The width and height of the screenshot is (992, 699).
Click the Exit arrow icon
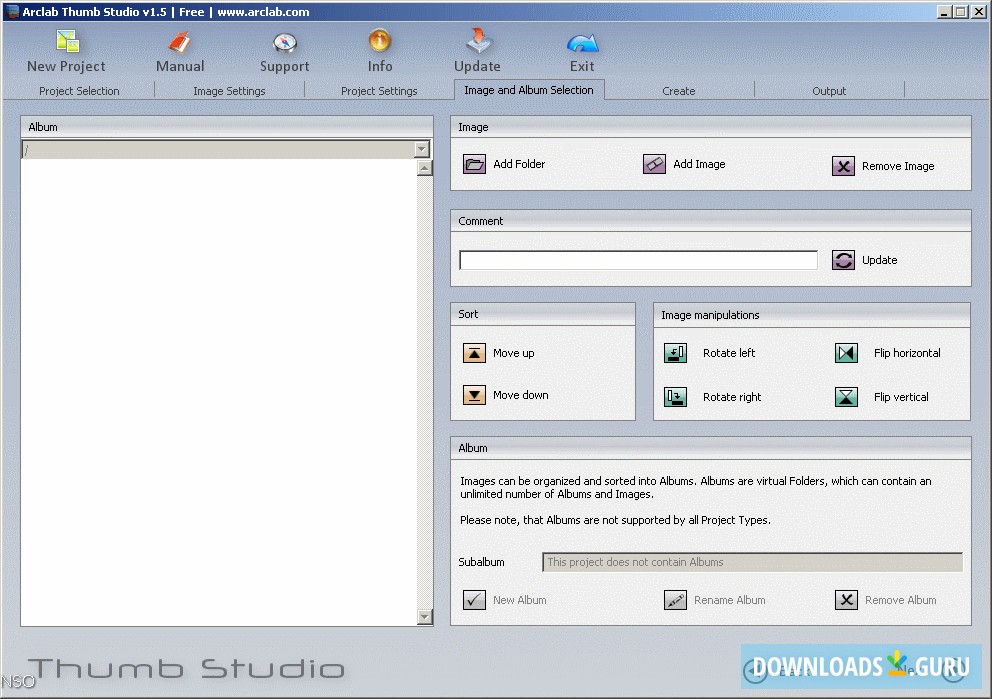[x=582, y=43]
